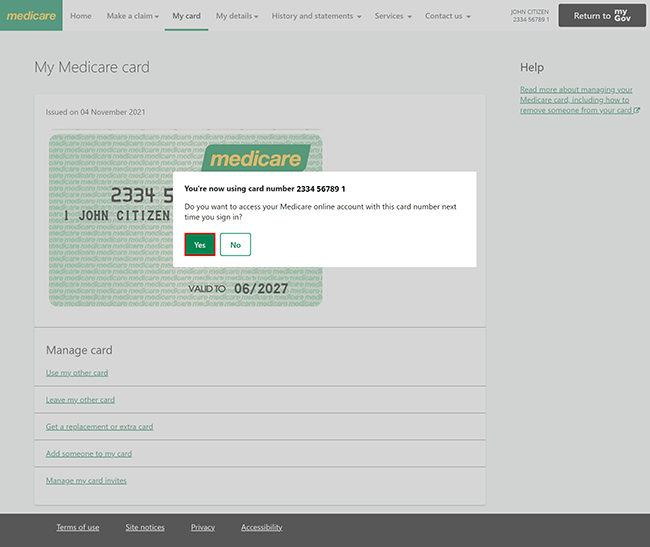Confirm with the Yes button
Image resolution: width=650 pixels, height=547 pixels.
click(x=200, y=244)
